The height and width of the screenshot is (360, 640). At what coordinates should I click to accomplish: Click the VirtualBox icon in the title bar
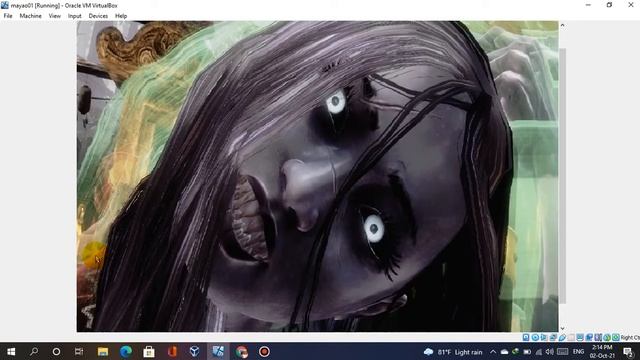coord(5,5)
